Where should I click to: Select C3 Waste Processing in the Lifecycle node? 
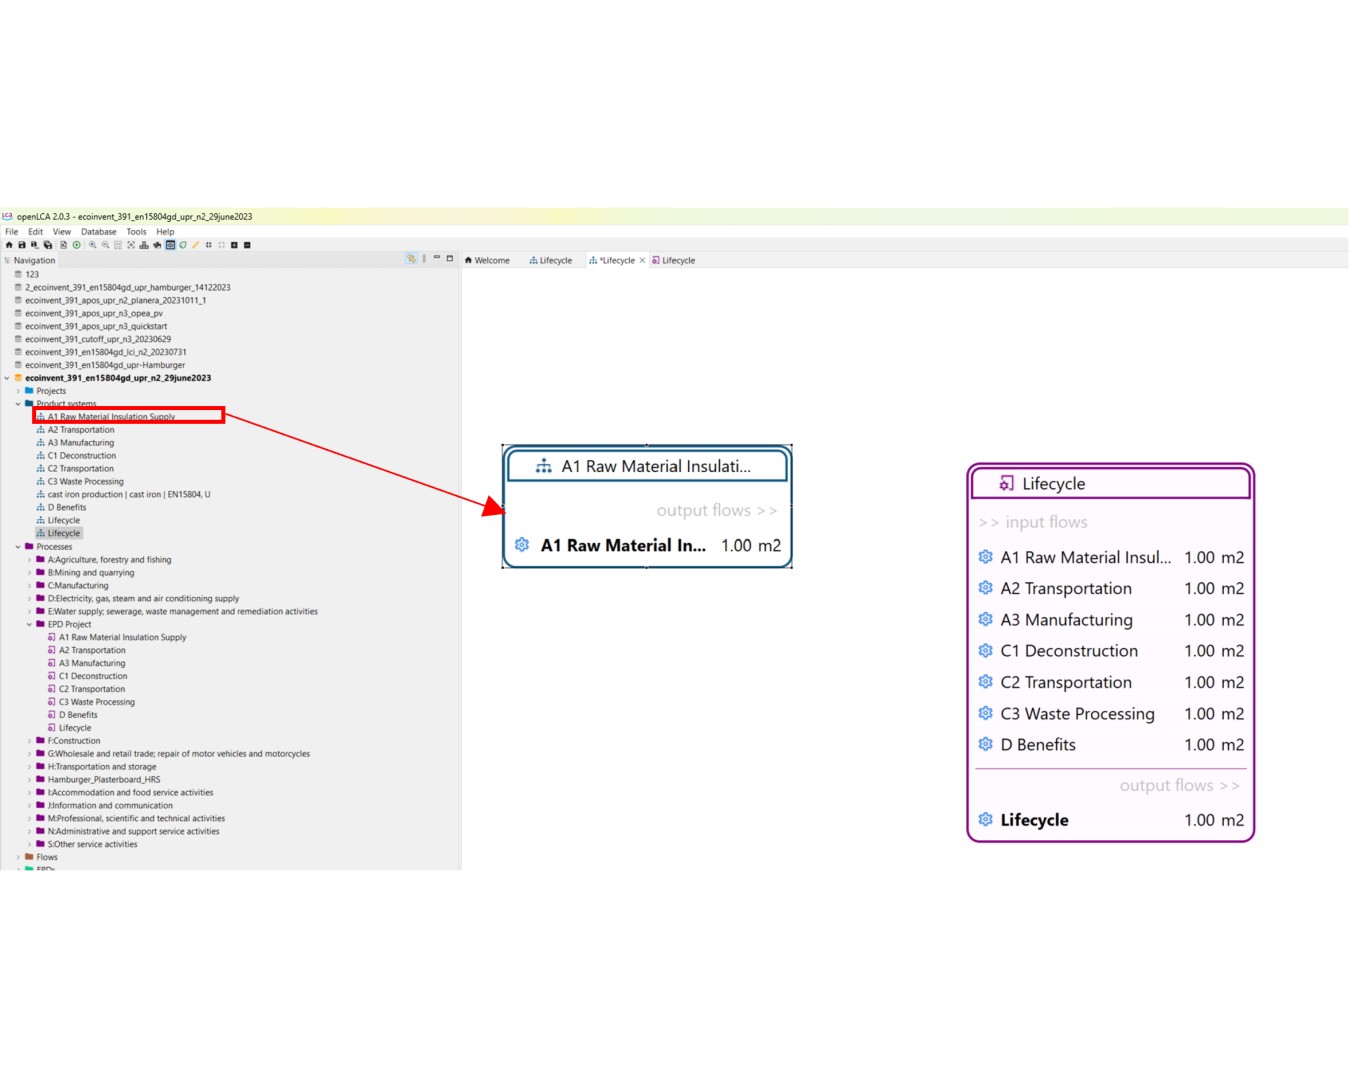click(1077, 714)
